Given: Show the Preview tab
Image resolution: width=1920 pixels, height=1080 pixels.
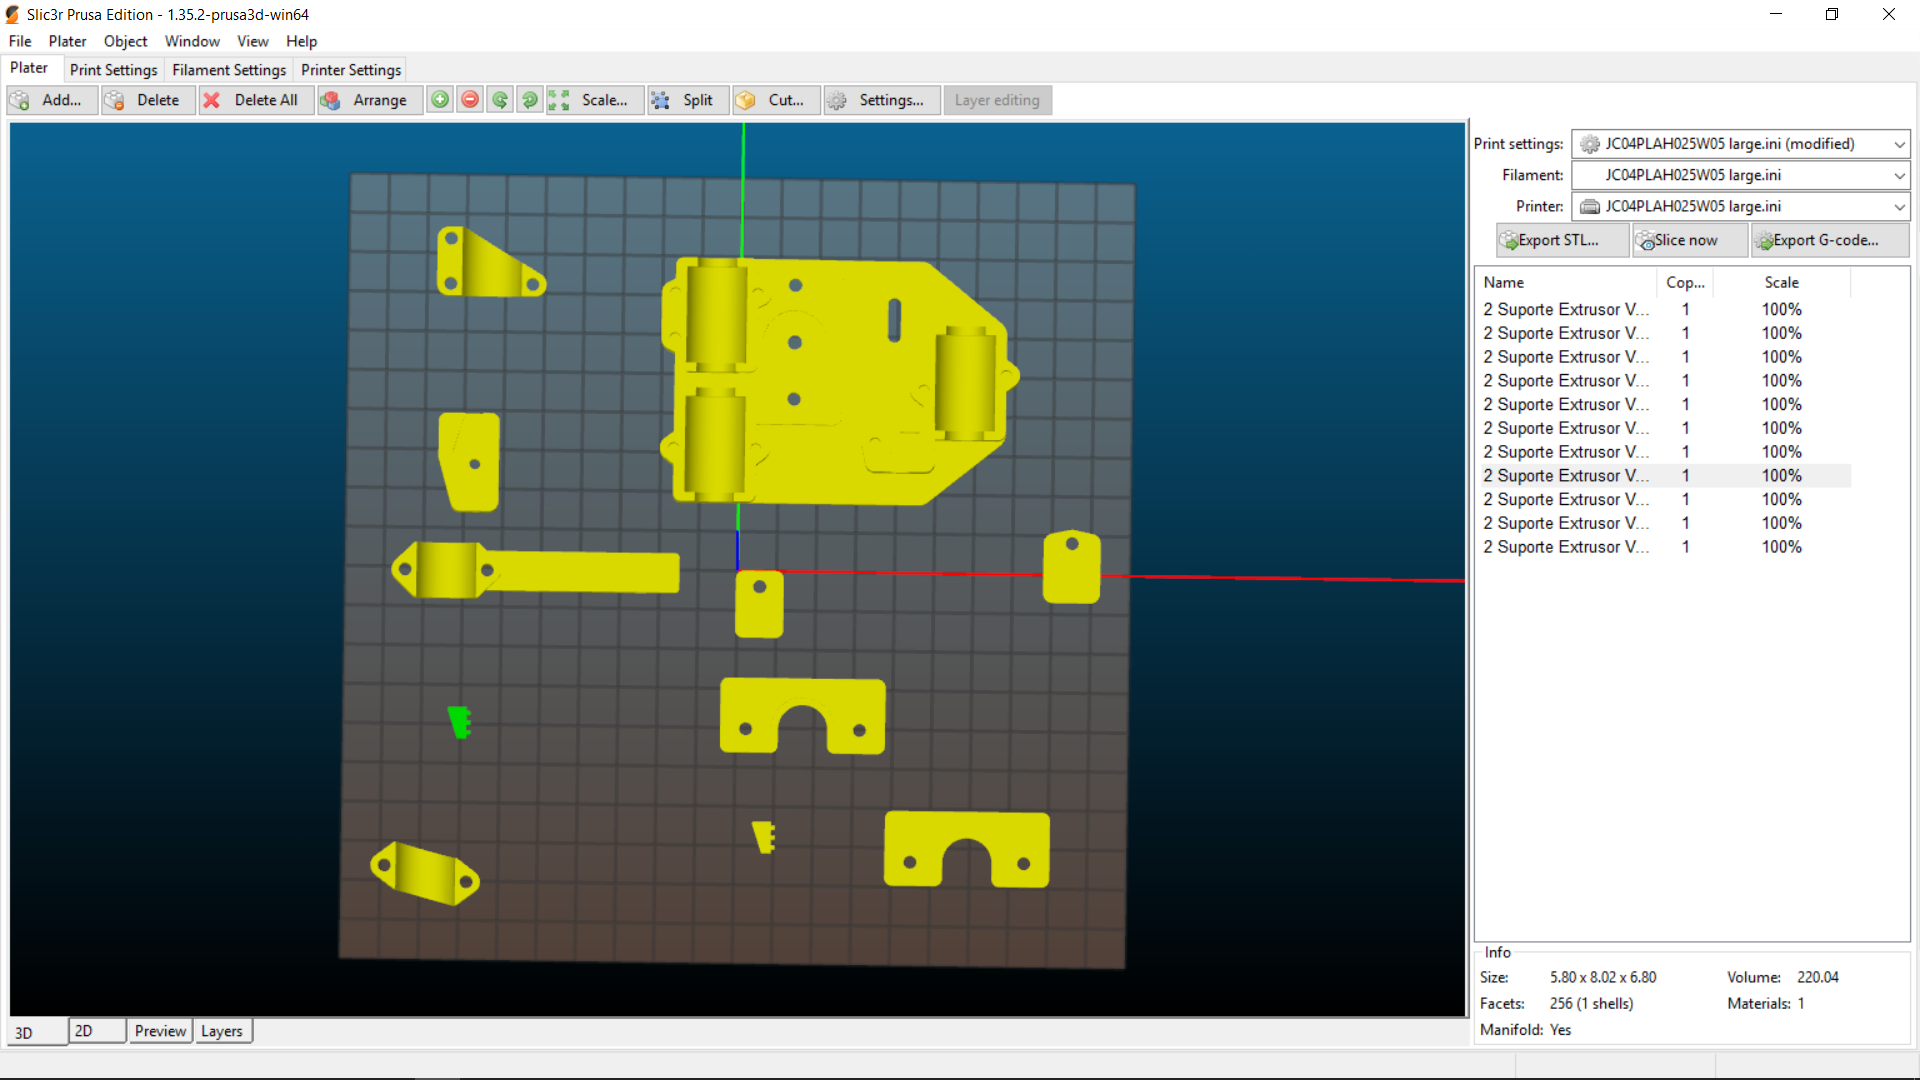Looking at the screenshot, I should pyautogui.click(x=160, y=1031).
